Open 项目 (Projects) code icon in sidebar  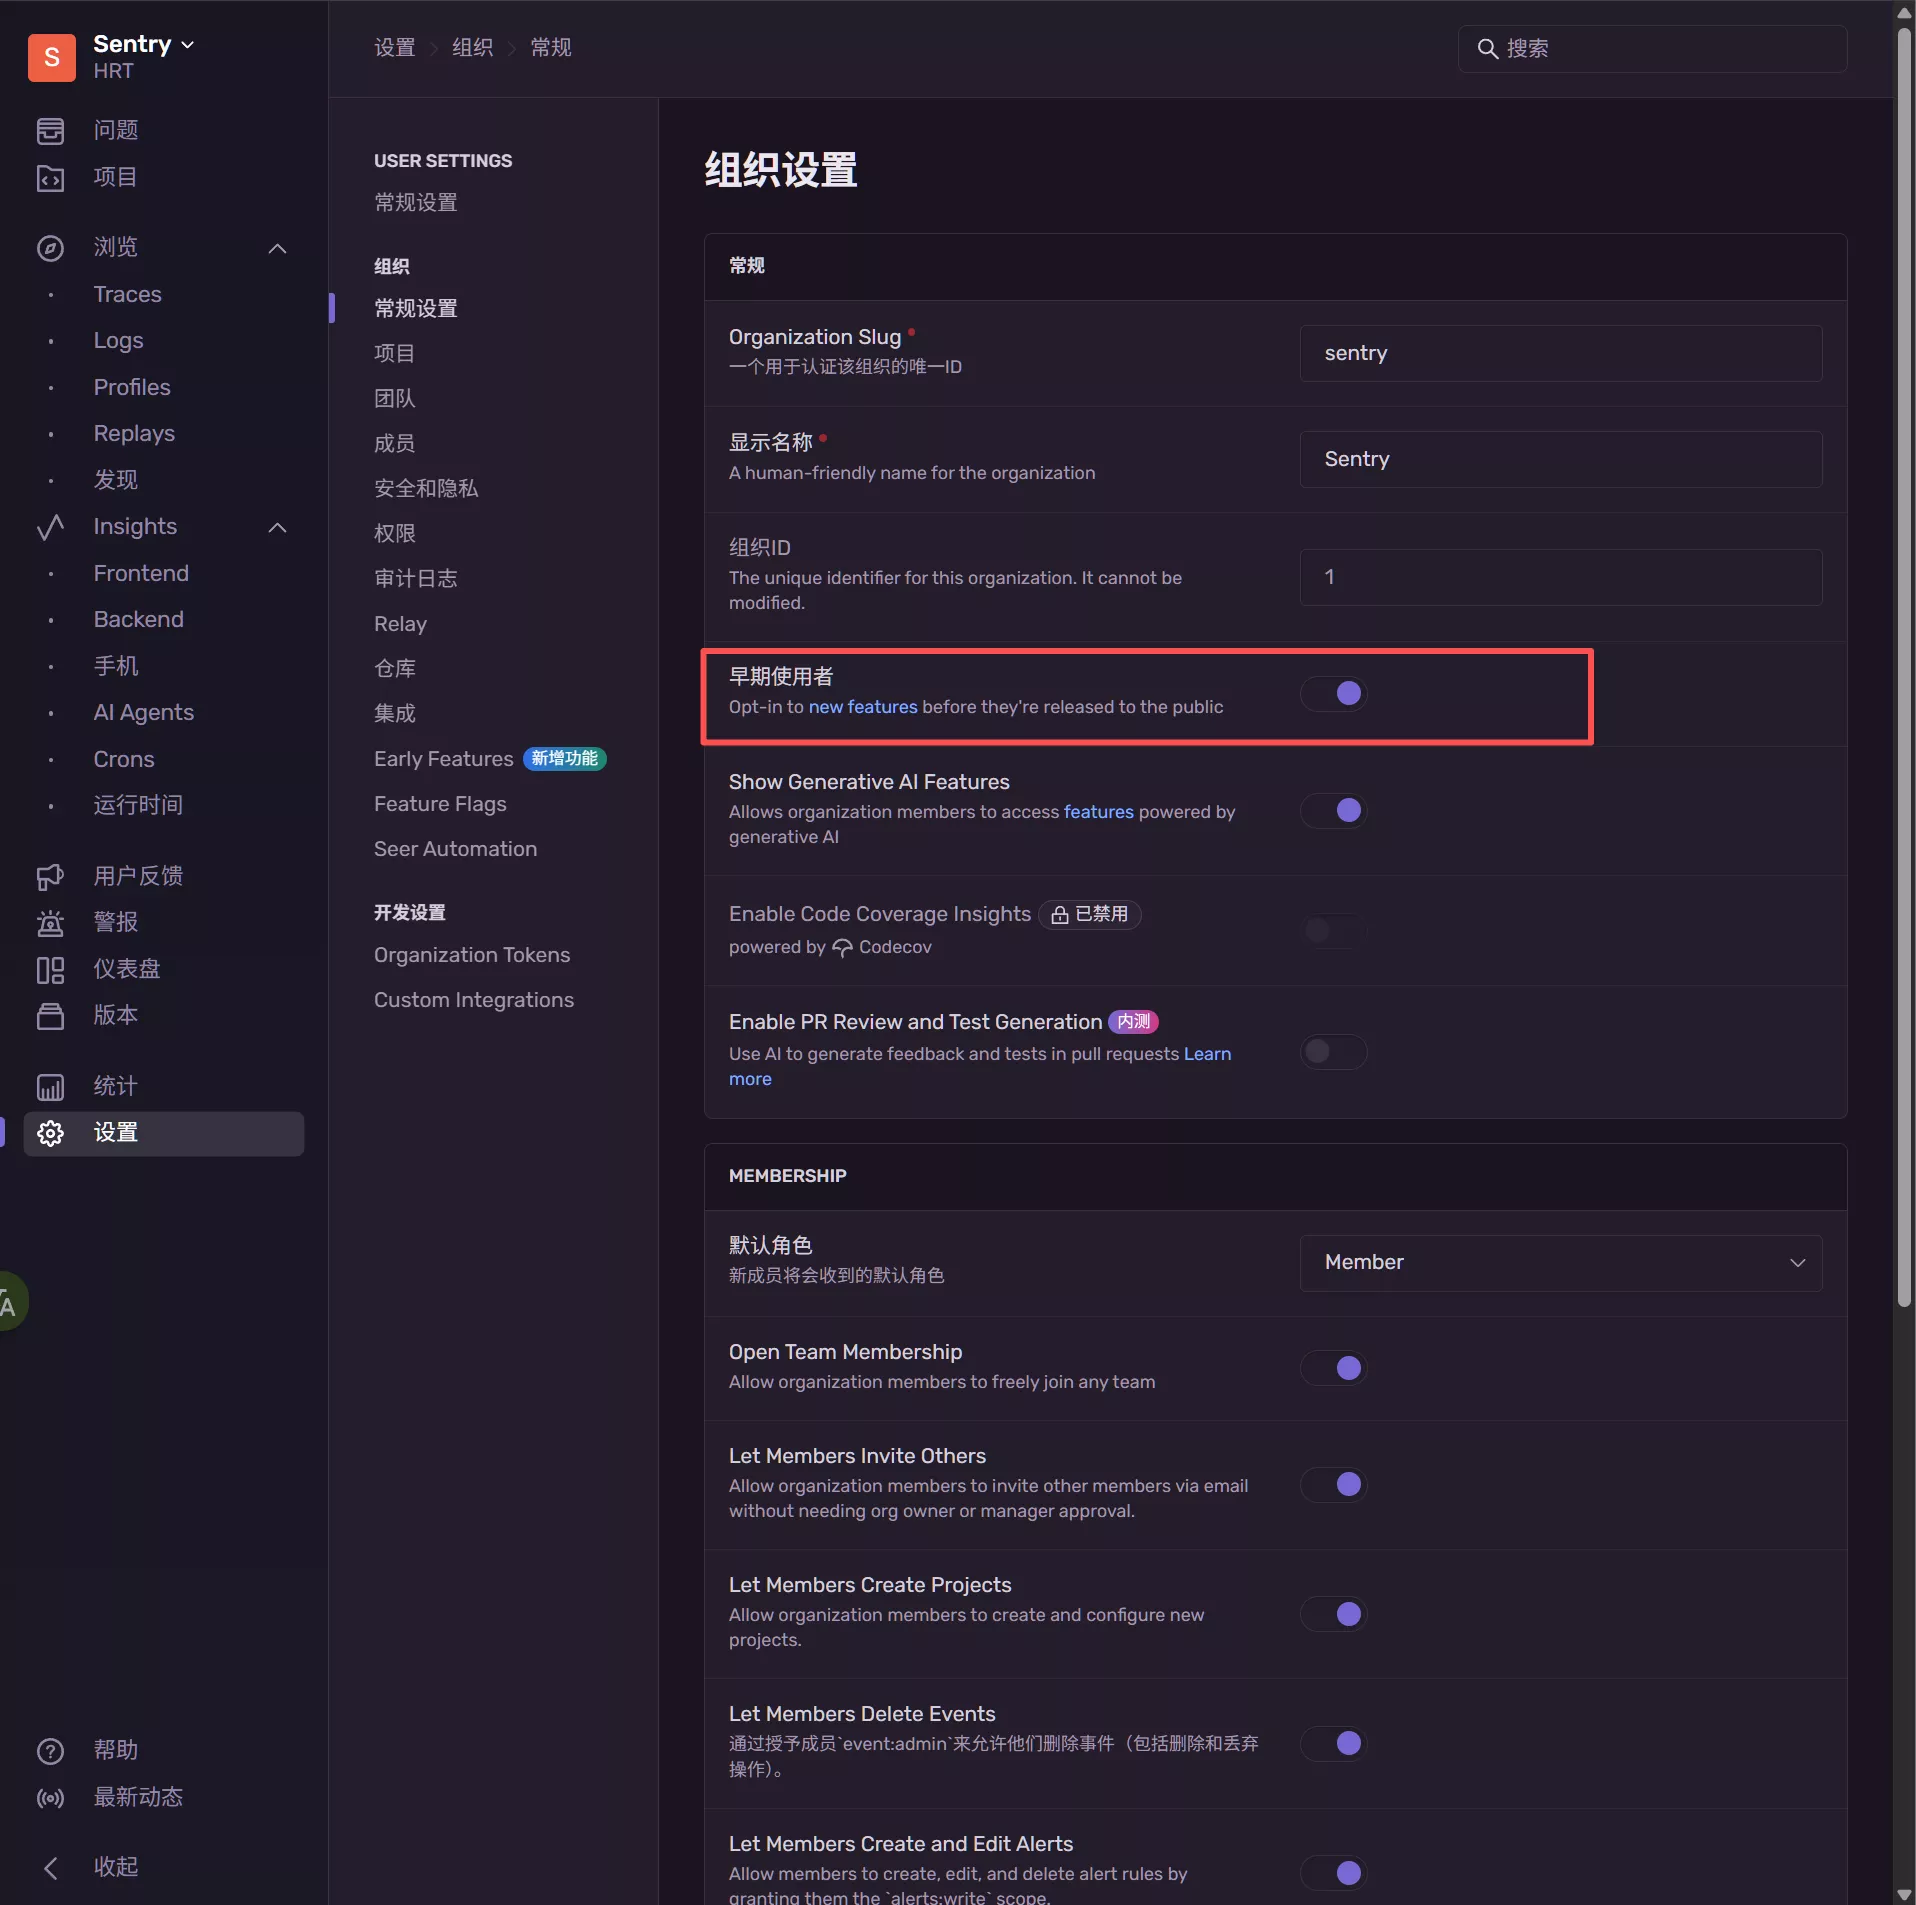tap(50, 178)
